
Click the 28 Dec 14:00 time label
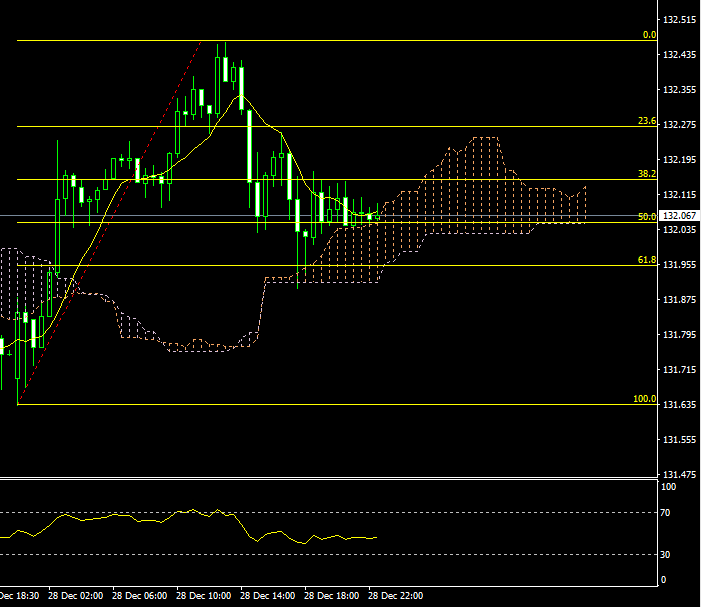pyautogui.click(x=267, y=596)
